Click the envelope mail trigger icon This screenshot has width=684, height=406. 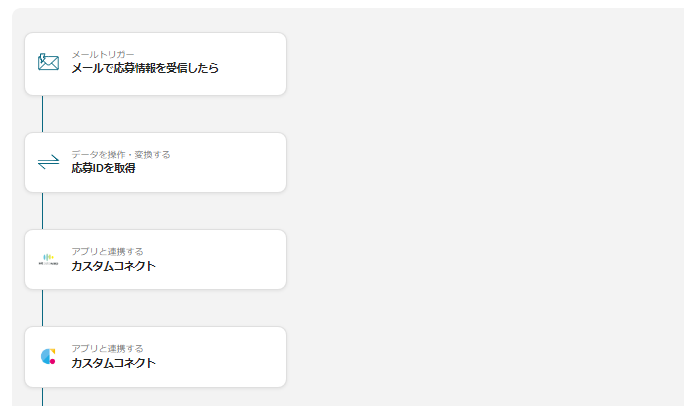point(48,63)
